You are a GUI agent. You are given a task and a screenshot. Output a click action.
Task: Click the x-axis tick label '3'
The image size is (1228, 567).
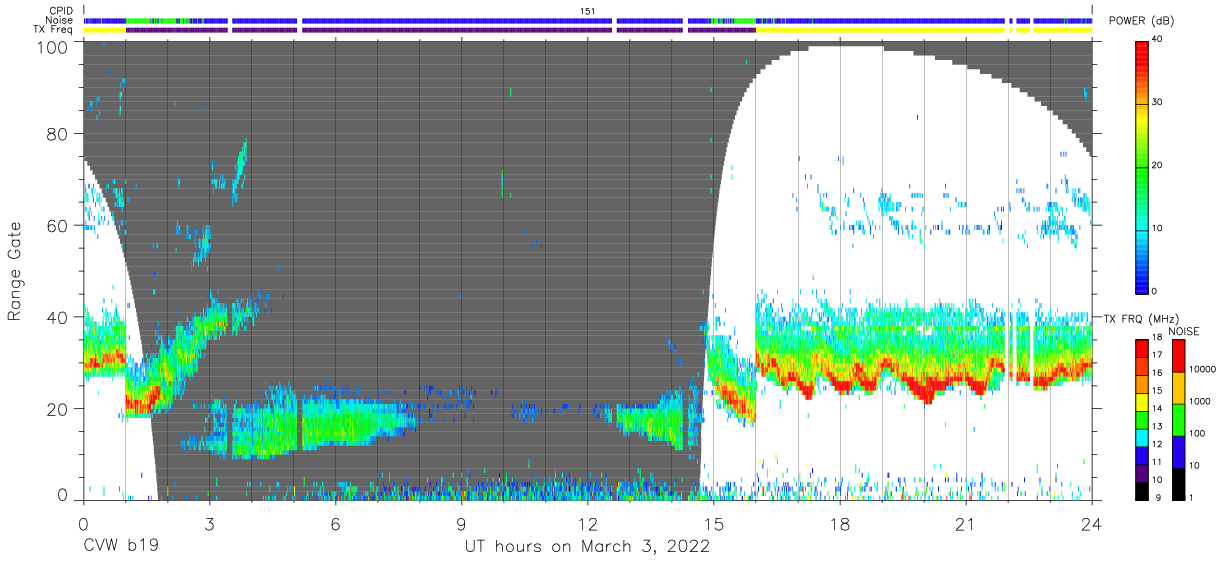209,524
